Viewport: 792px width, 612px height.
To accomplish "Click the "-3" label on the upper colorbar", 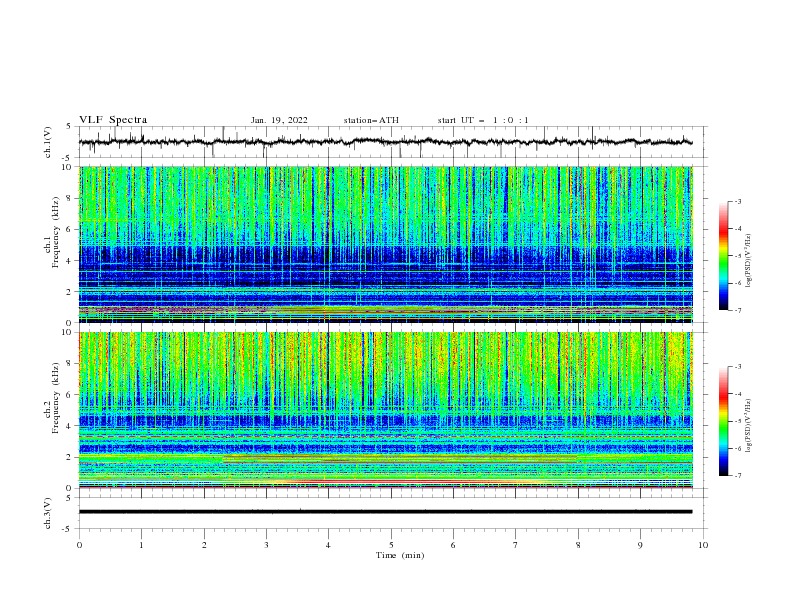I will click(x=737, y=201).
